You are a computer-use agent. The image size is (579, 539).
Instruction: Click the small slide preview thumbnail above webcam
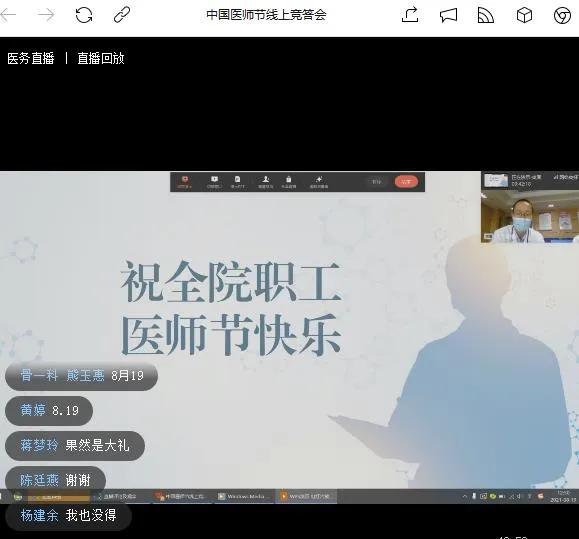(496, 181)
